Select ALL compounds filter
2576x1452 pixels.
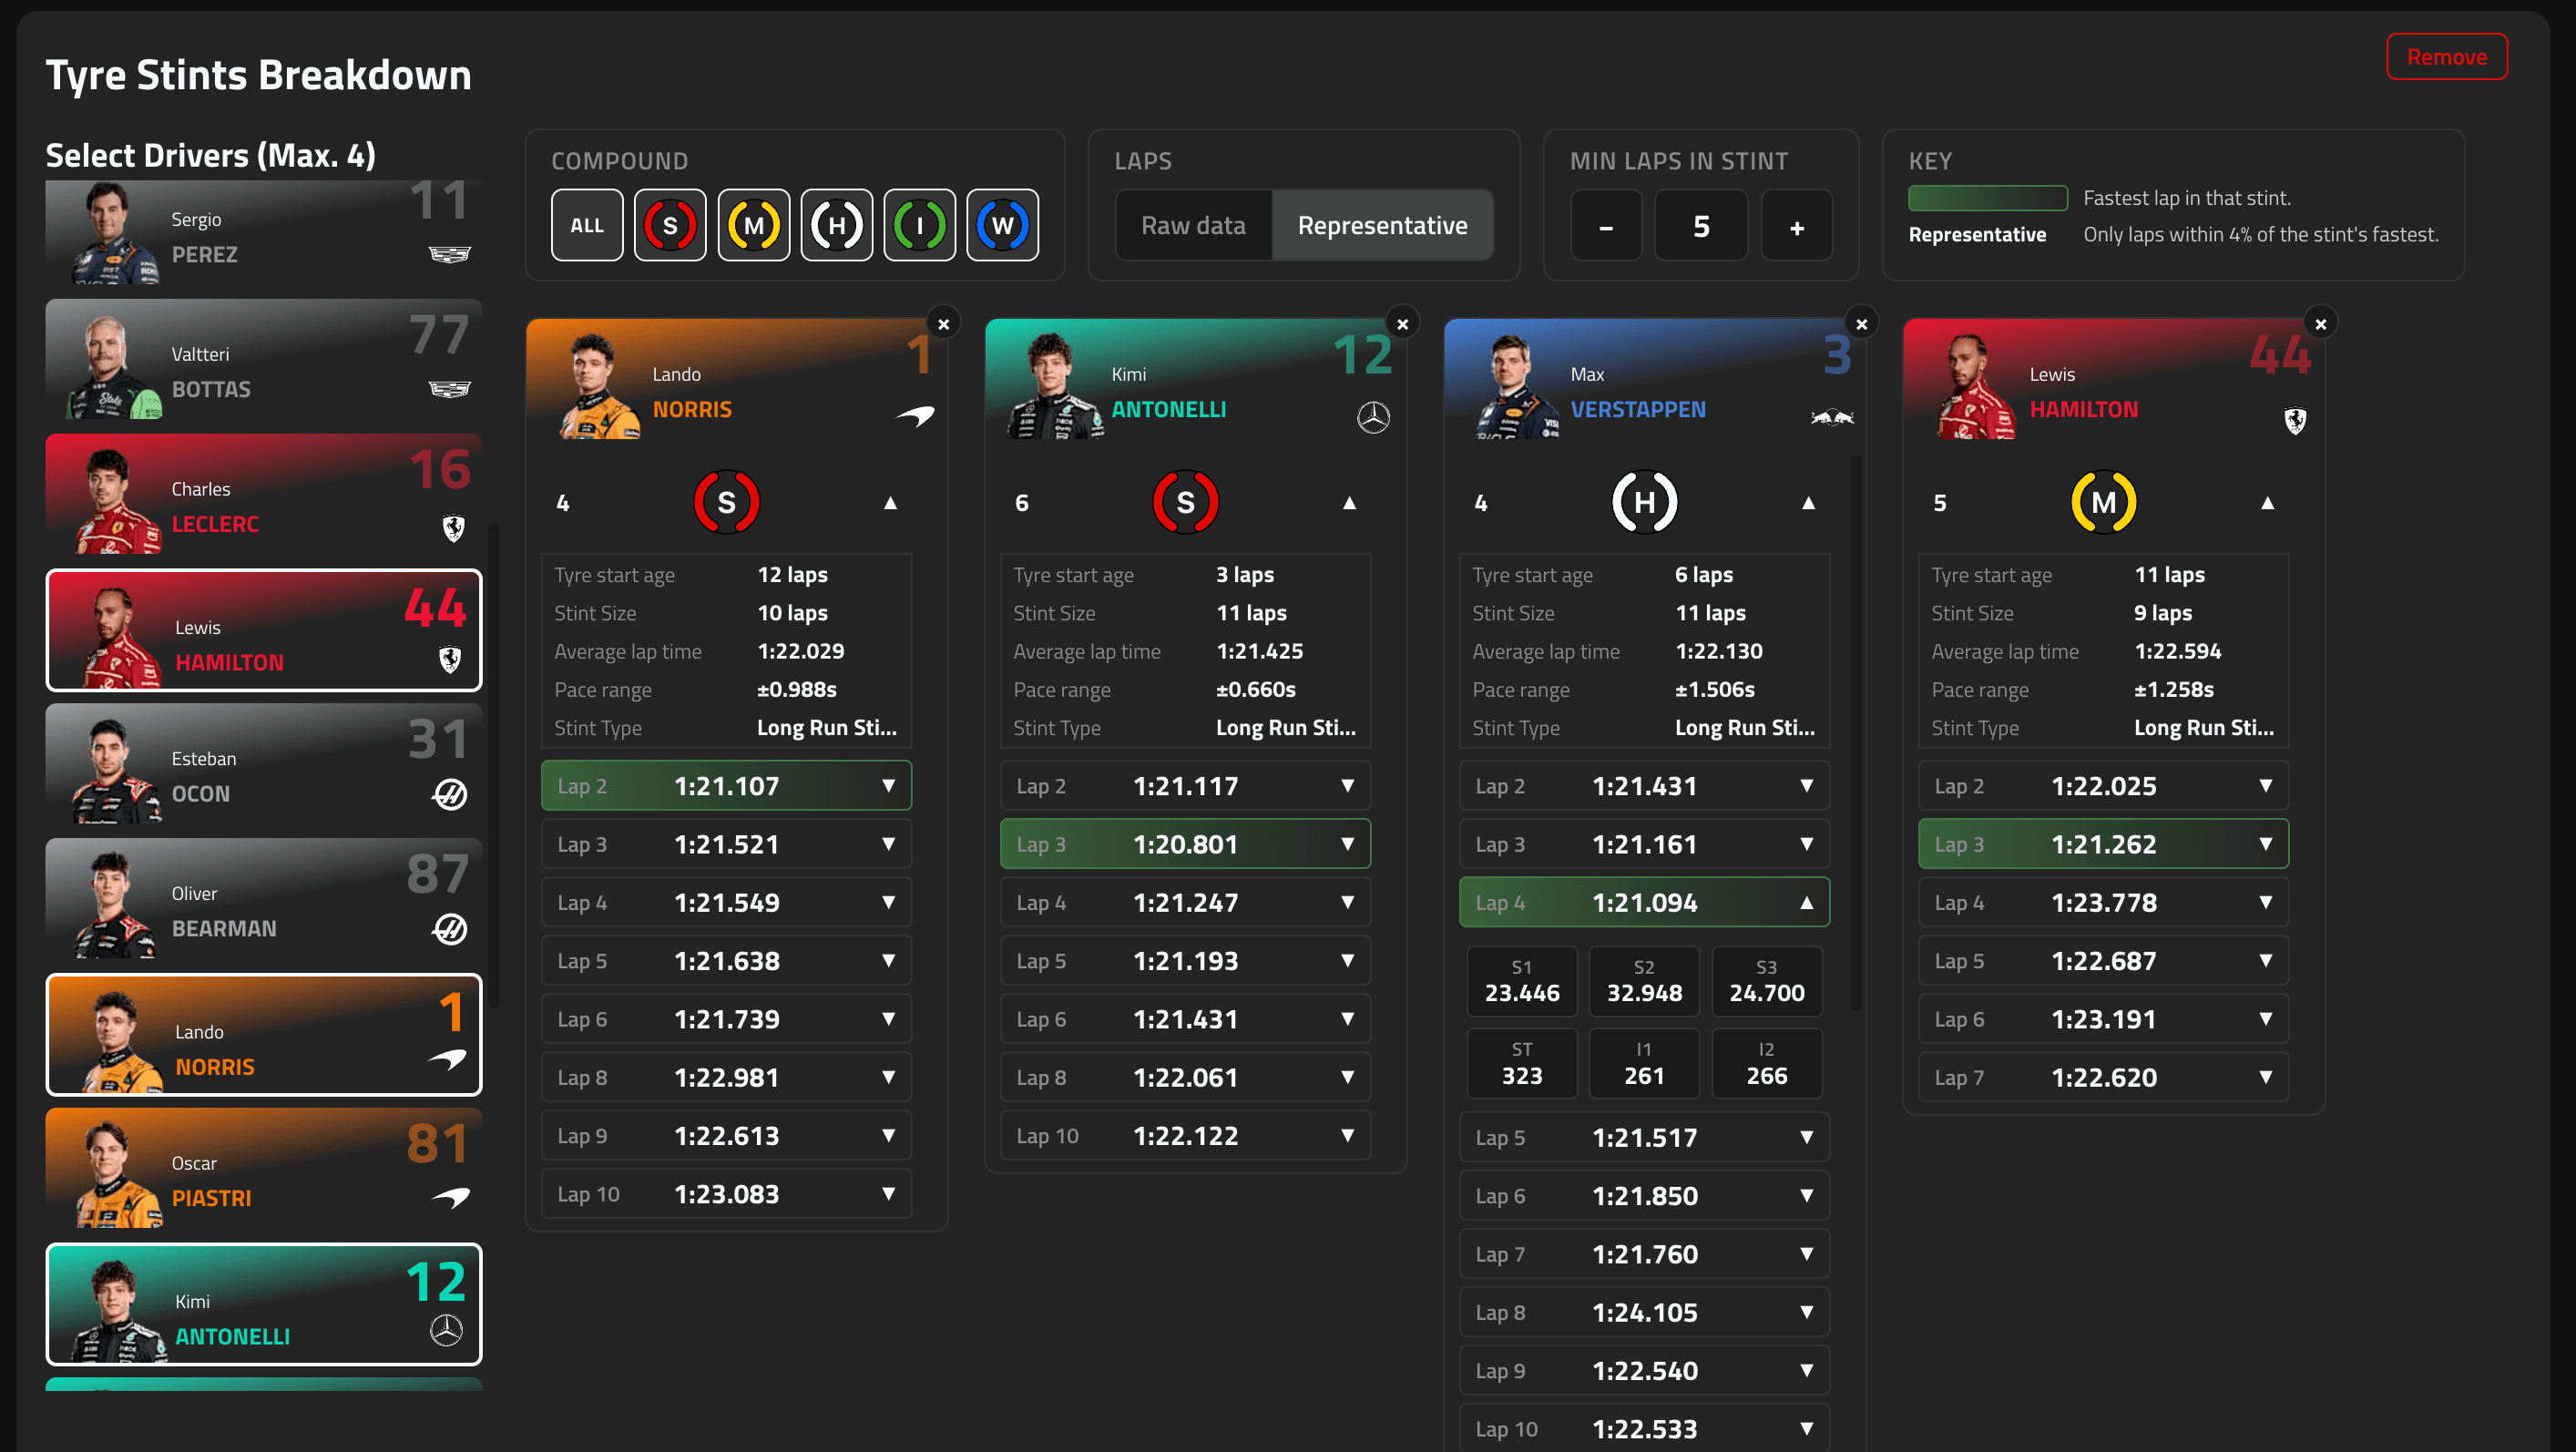click(x=587, y=226)
